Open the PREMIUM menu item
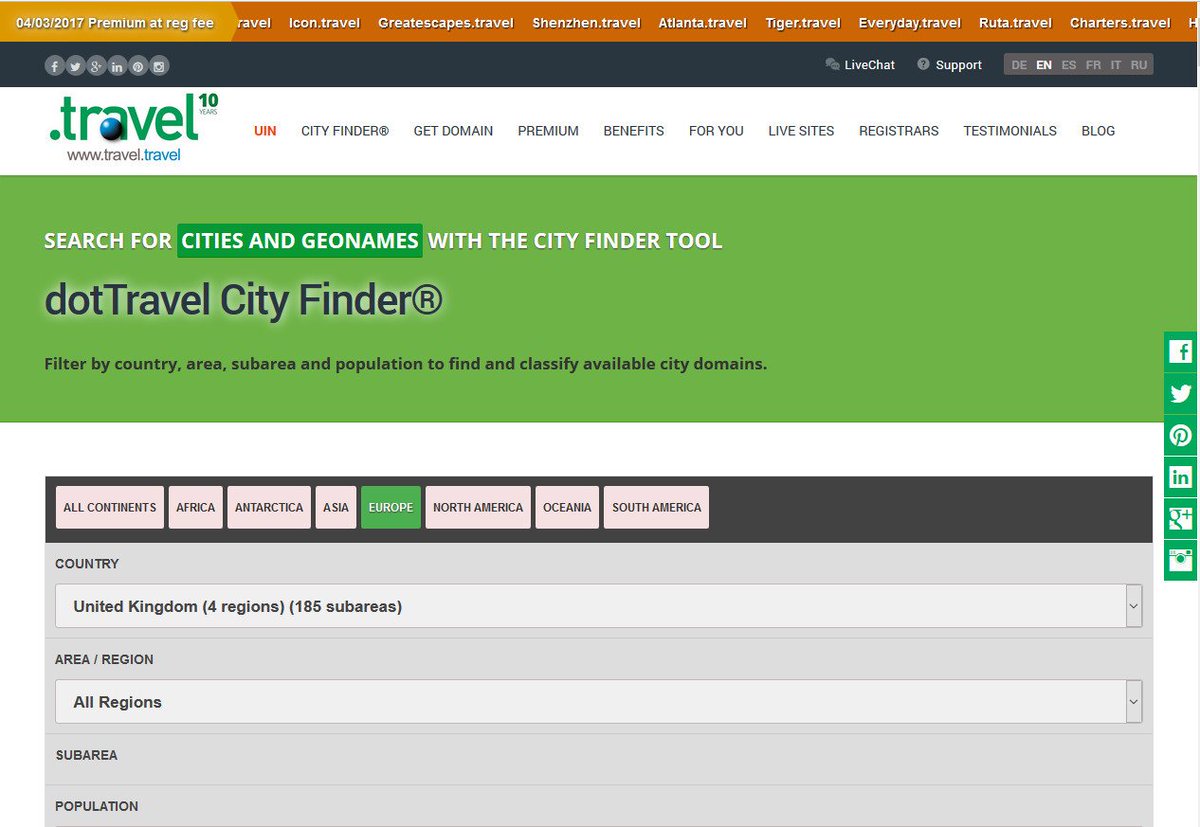The image size is (1200, 827). pyautogui.click(x=548, y=131)
